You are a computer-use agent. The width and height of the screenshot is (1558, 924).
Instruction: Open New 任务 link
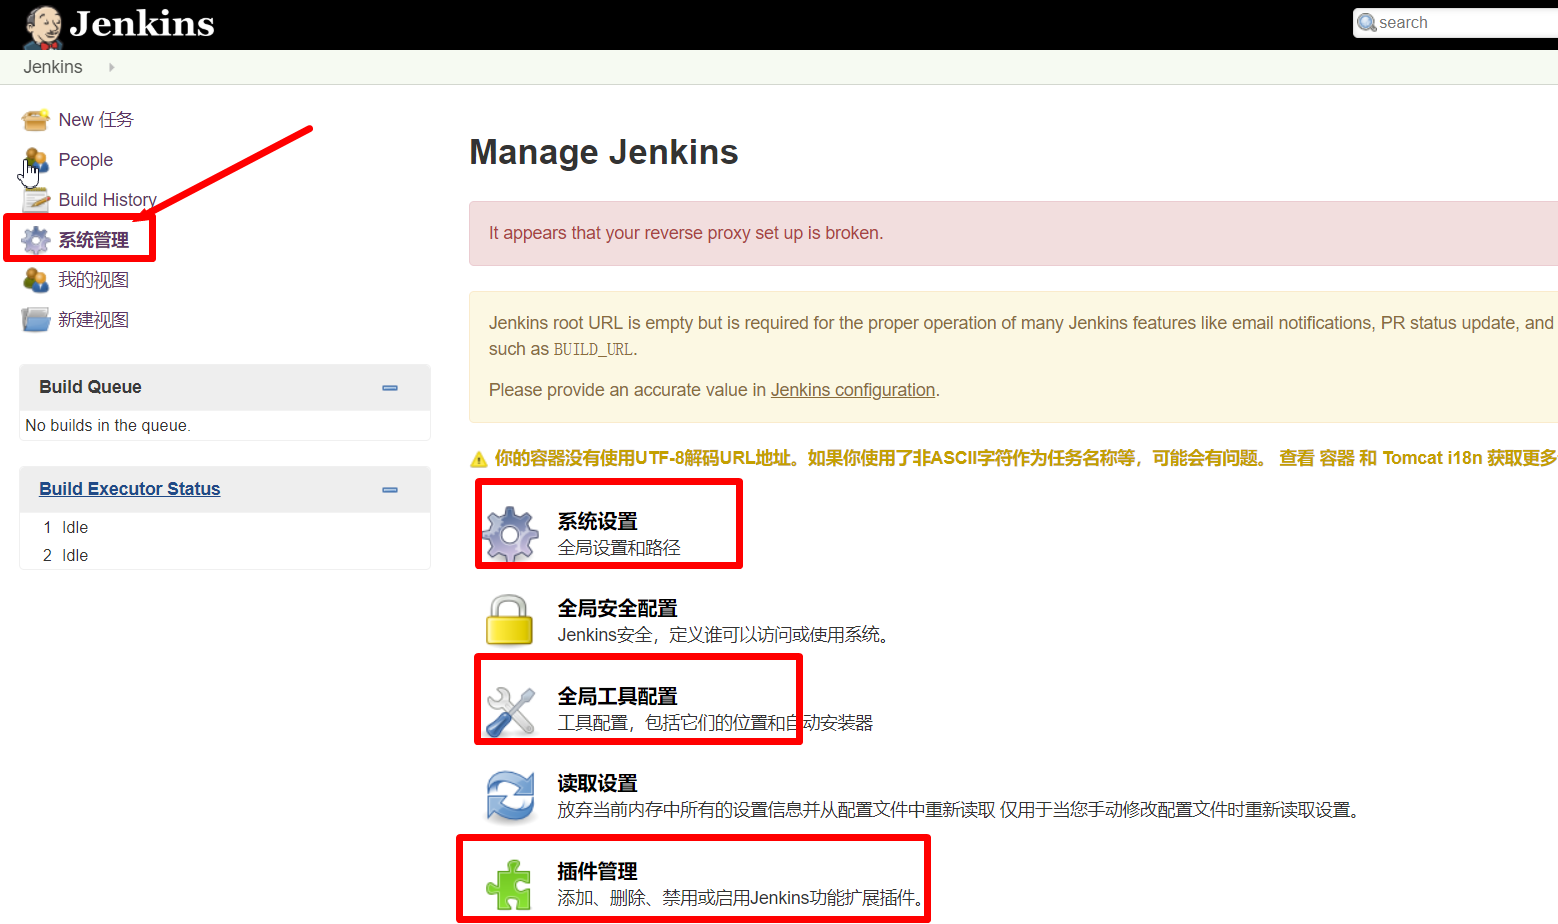tap(96, 120)
